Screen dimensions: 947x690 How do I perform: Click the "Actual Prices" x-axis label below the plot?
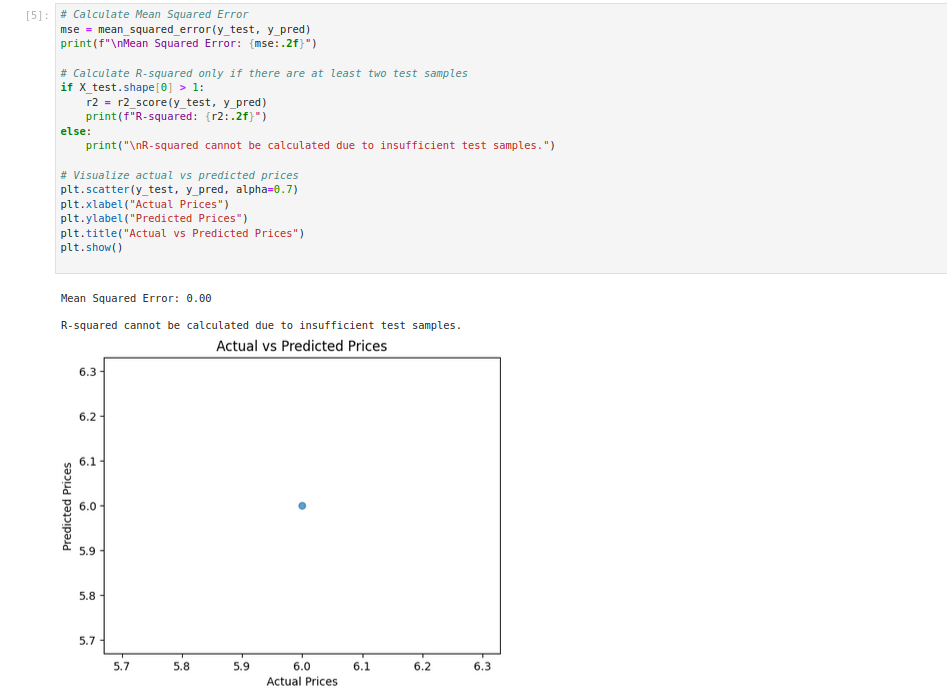(302, 681)
